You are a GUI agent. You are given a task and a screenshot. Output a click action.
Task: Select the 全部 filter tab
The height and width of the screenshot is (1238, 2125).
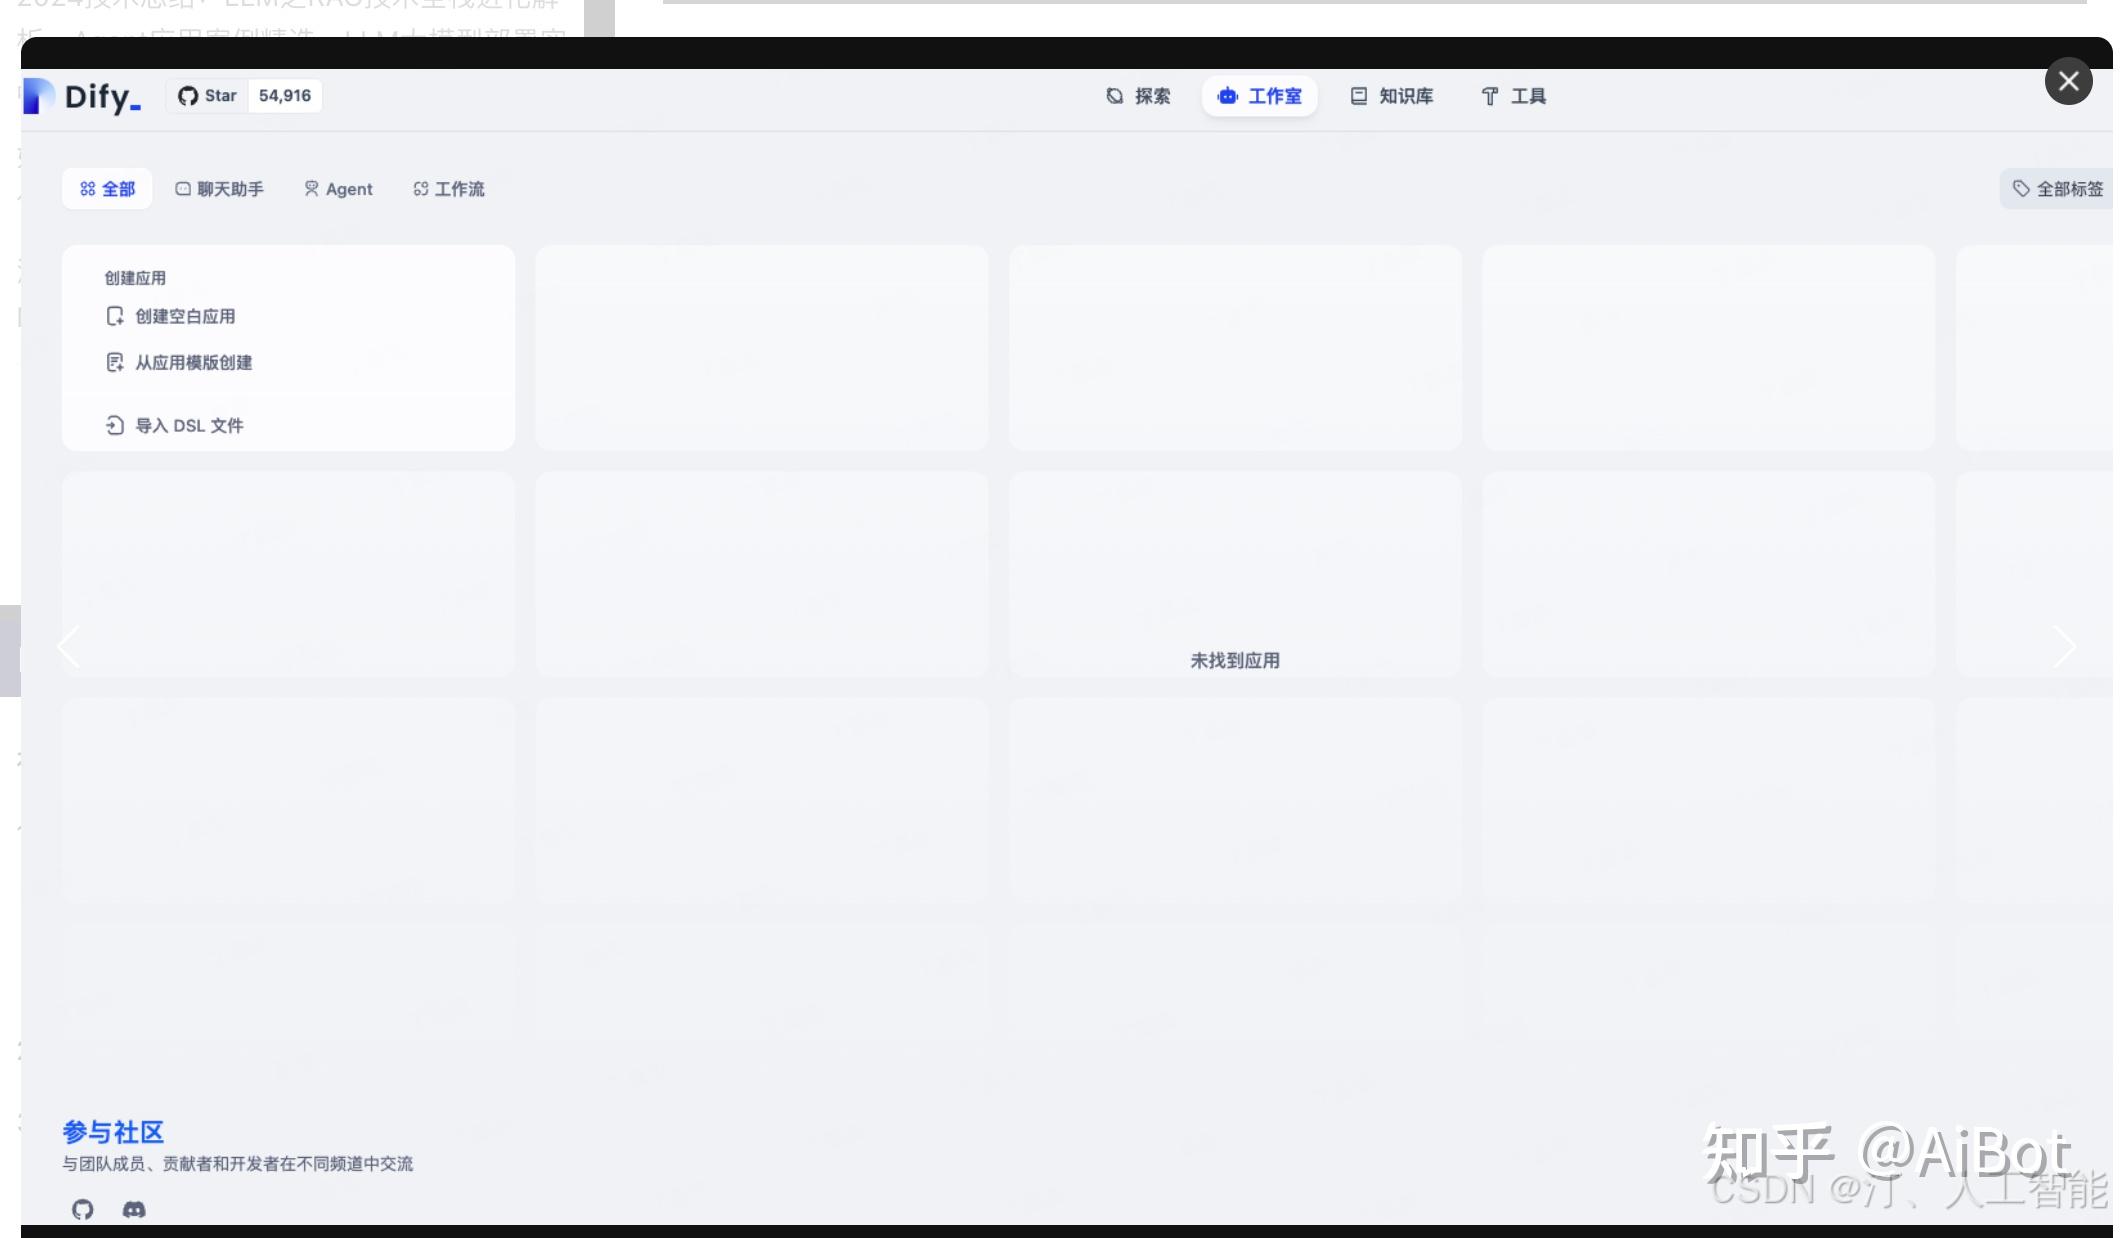coord(106,188)
